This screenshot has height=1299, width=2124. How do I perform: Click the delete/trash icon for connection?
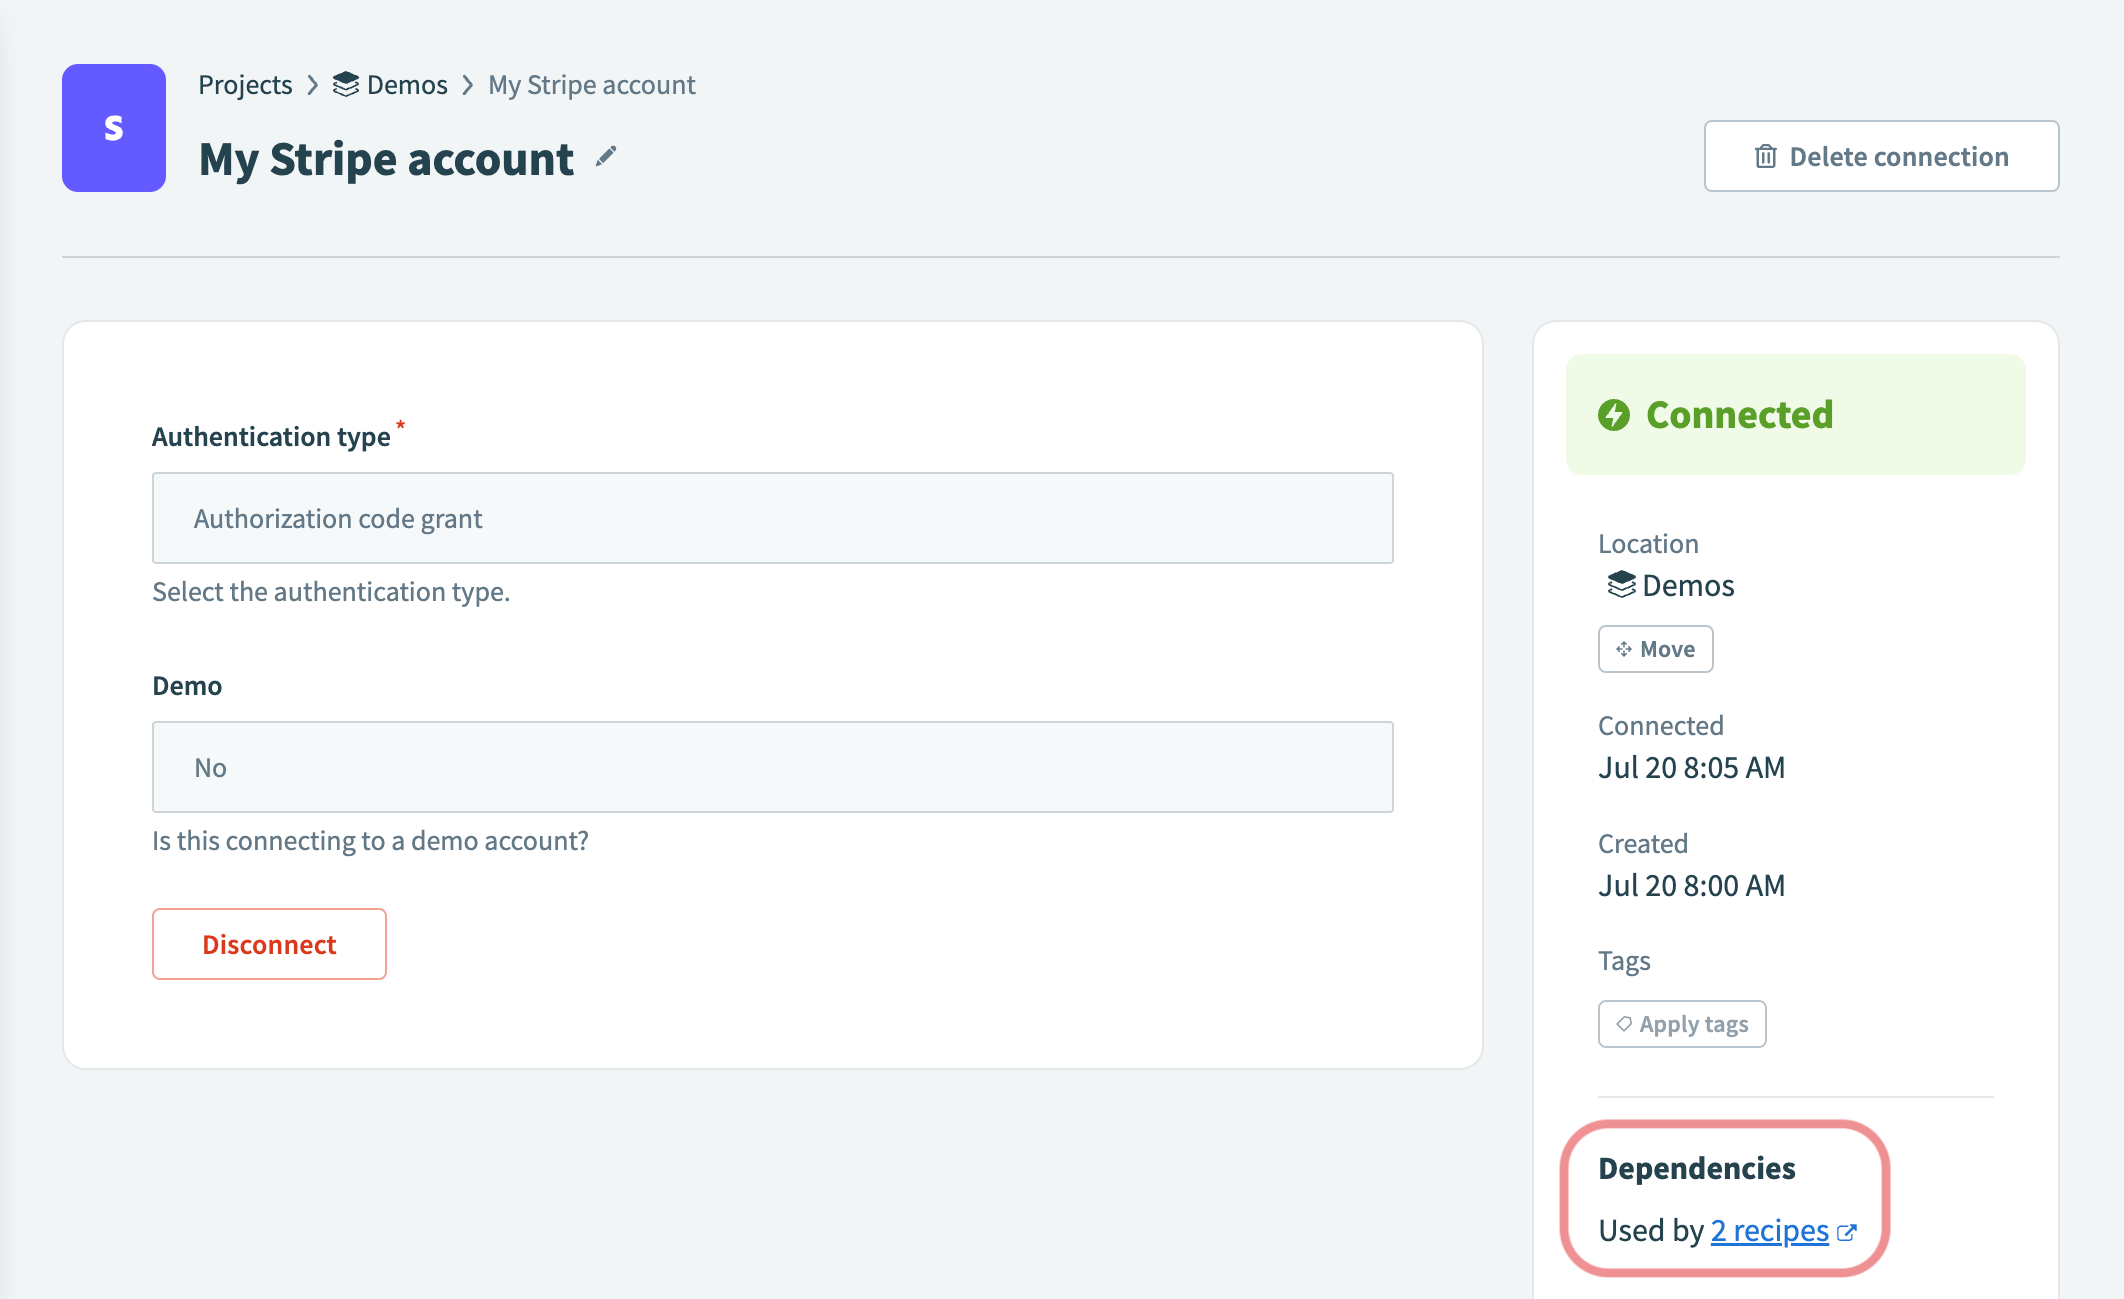[x=1763, y=155]
